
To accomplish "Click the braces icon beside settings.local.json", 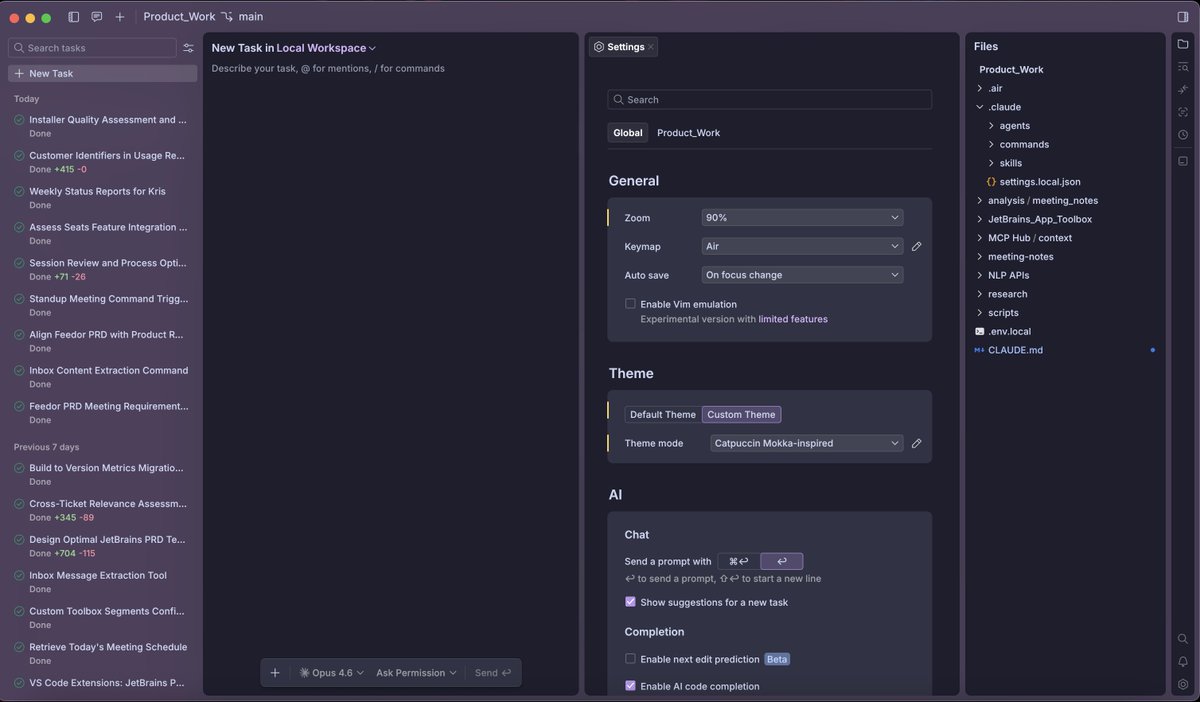I will pyautogui.click(x=991, y=182).
